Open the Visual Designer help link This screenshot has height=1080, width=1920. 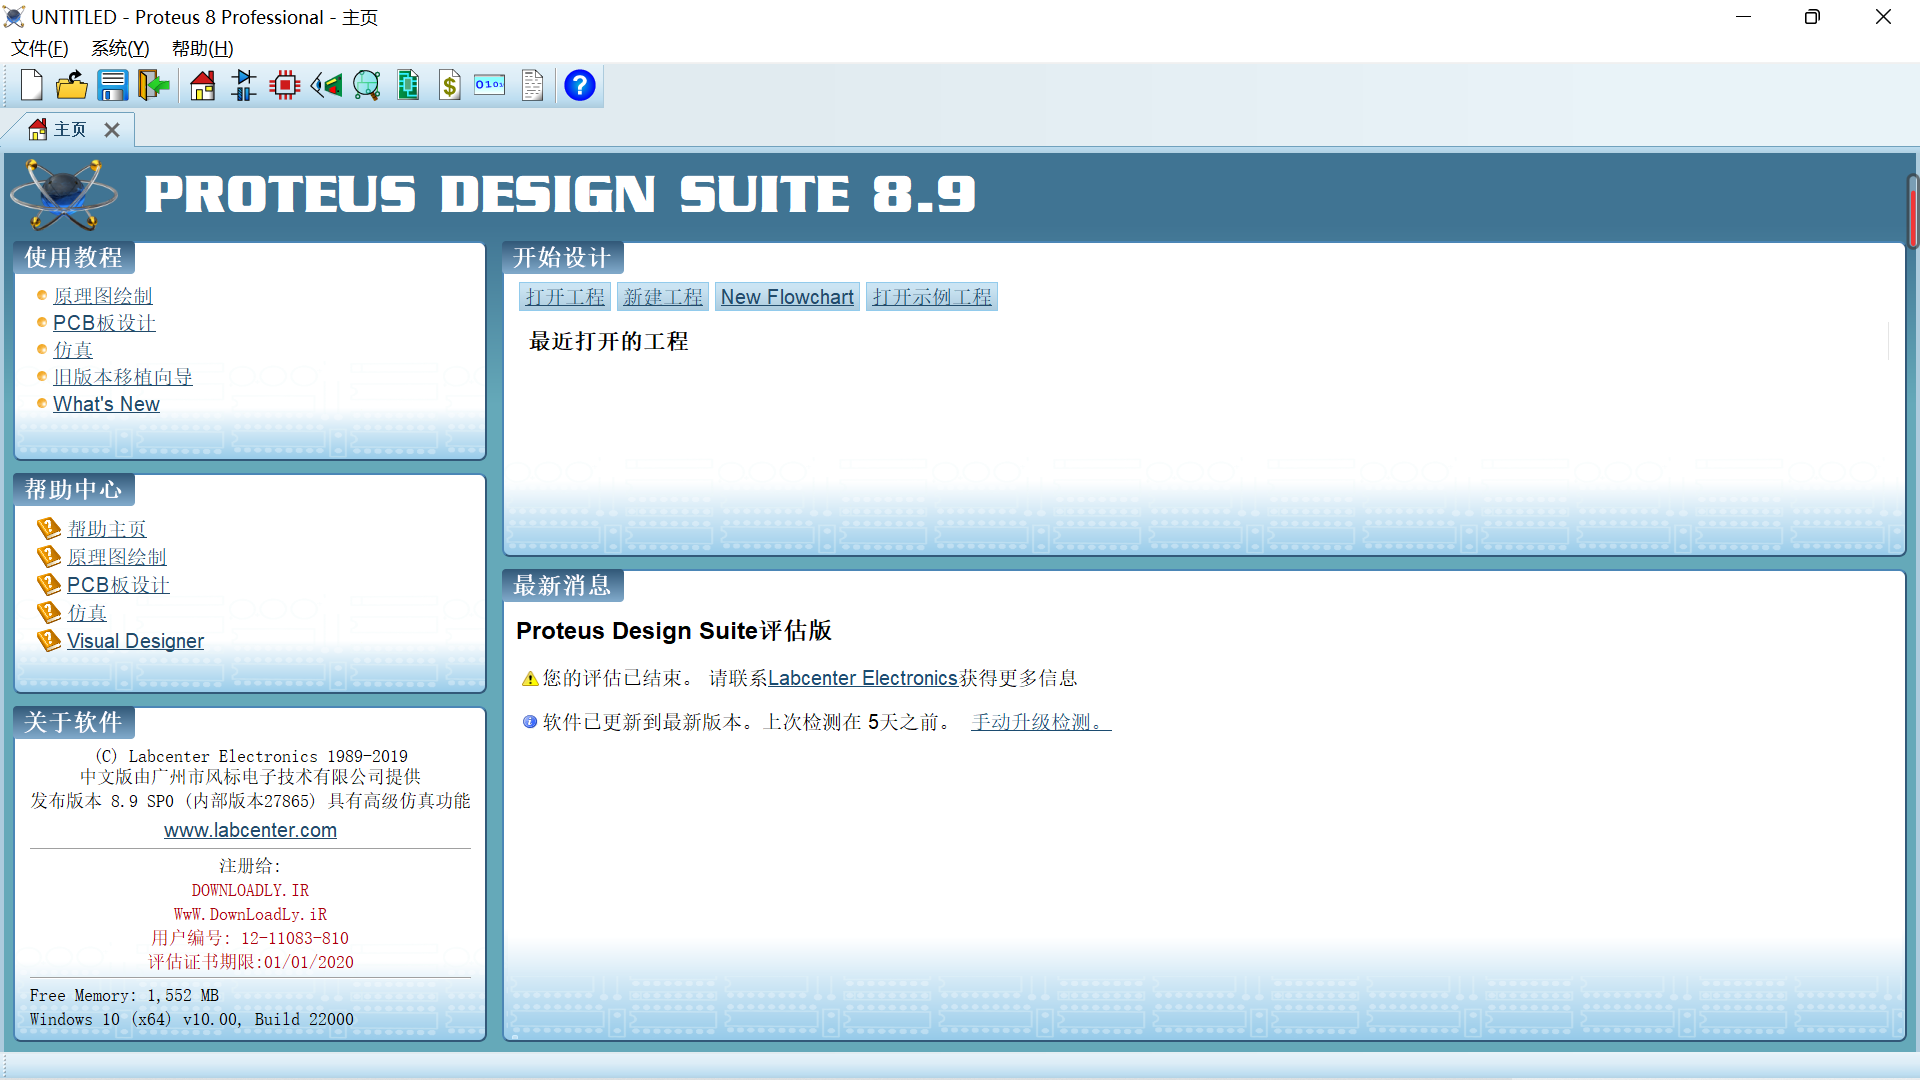pos(135,641)
